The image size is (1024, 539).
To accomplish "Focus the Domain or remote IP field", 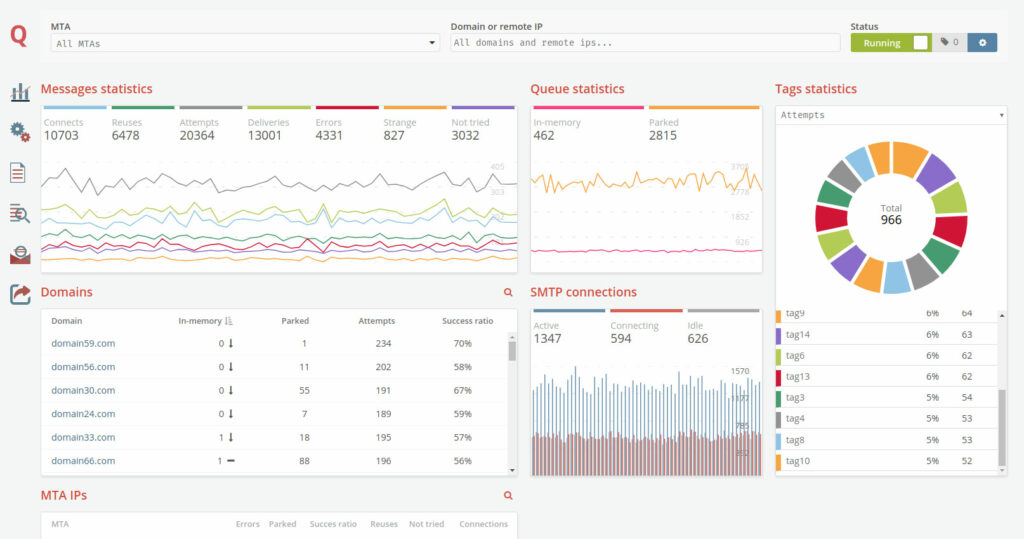I will coord(645,43).
